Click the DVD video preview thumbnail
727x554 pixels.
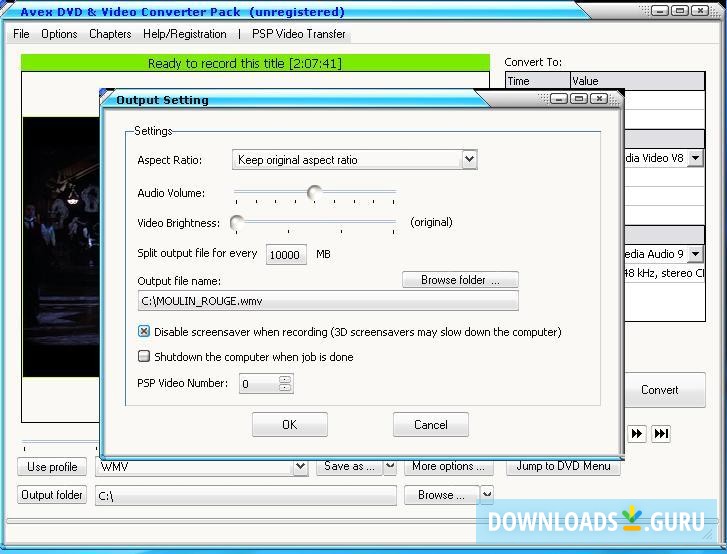[61, 247]
